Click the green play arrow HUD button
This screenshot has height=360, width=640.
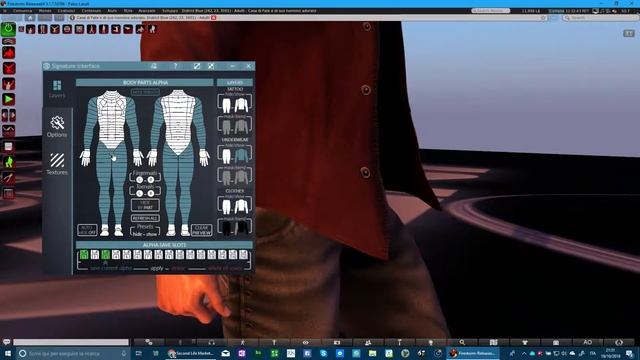[x=9, y=99]
